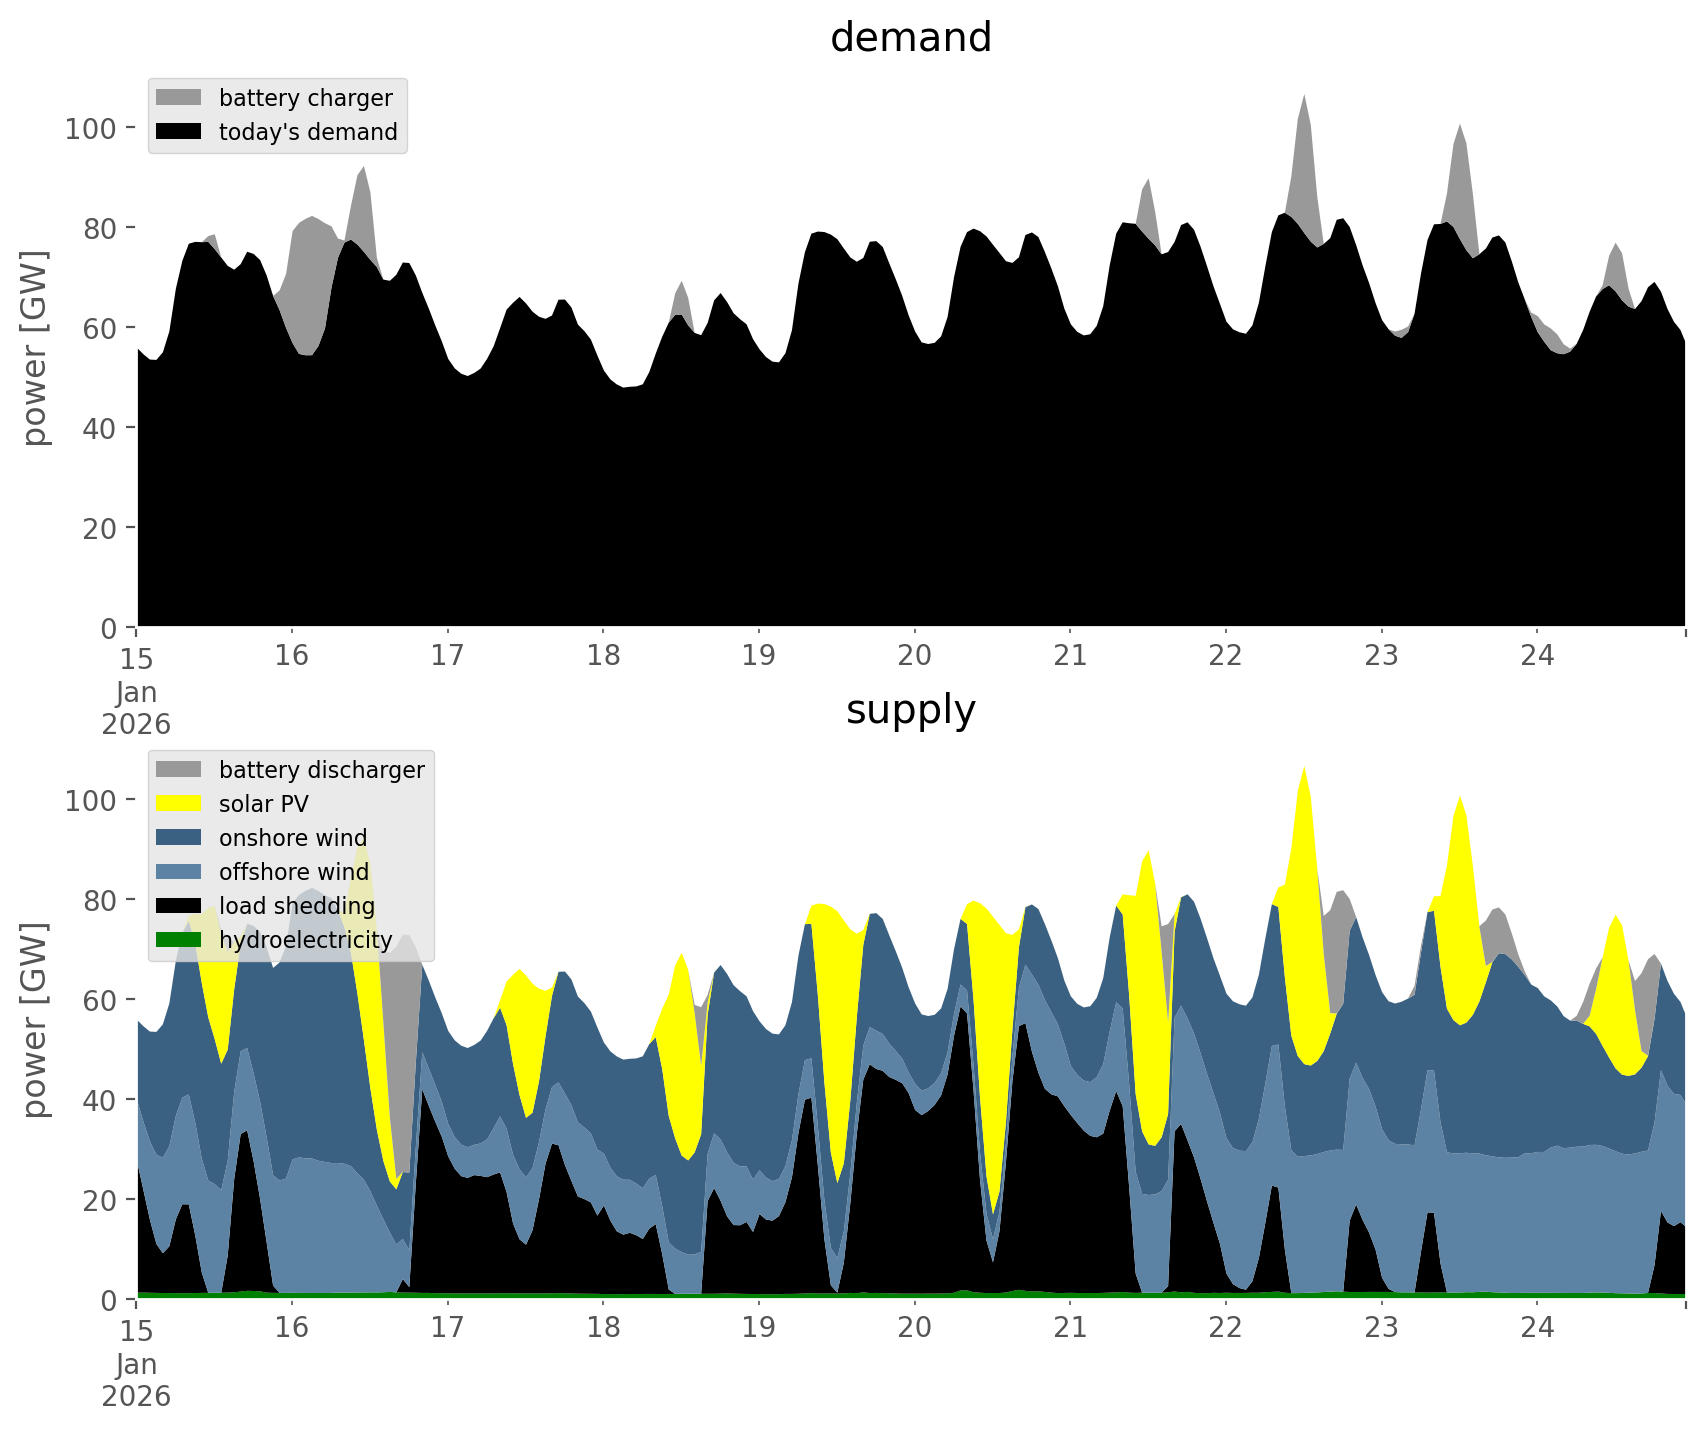Click the green hydroelectricity legend swatch
The image size is (1706, 1431).
coord(178,940)
